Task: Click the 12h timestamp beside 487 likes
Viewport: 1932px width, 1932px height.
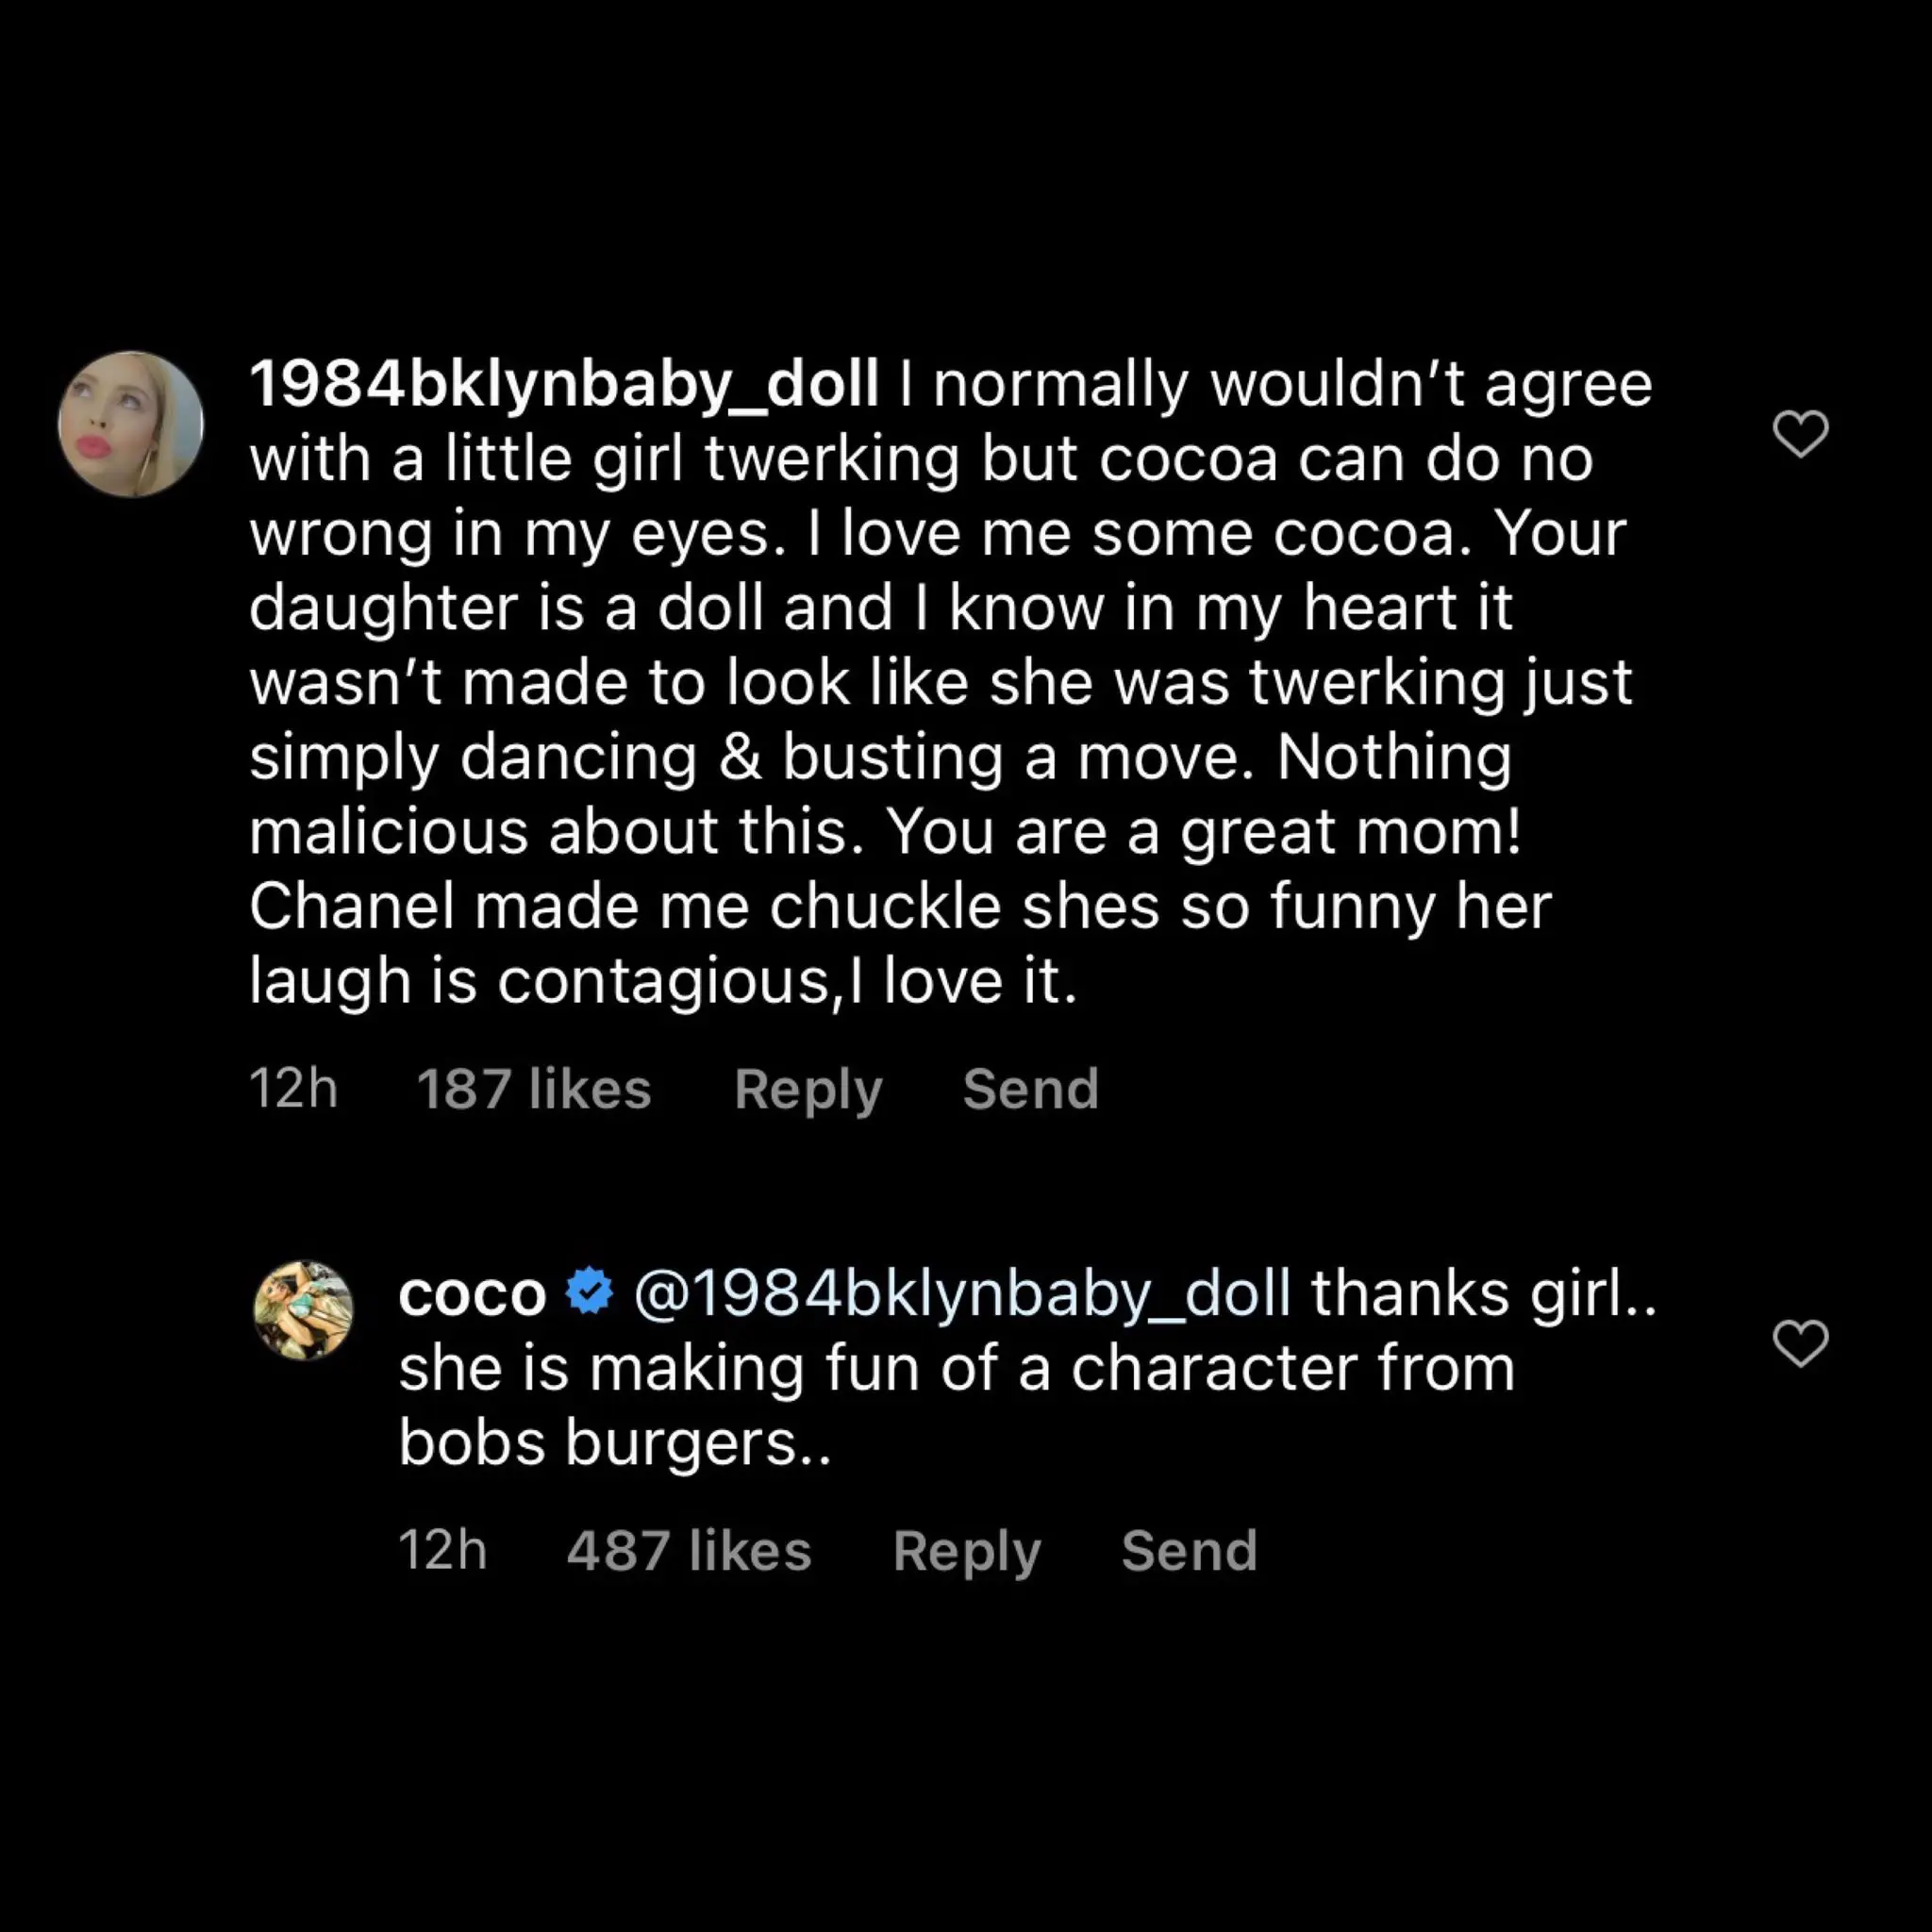Action: click(443, 1551)
